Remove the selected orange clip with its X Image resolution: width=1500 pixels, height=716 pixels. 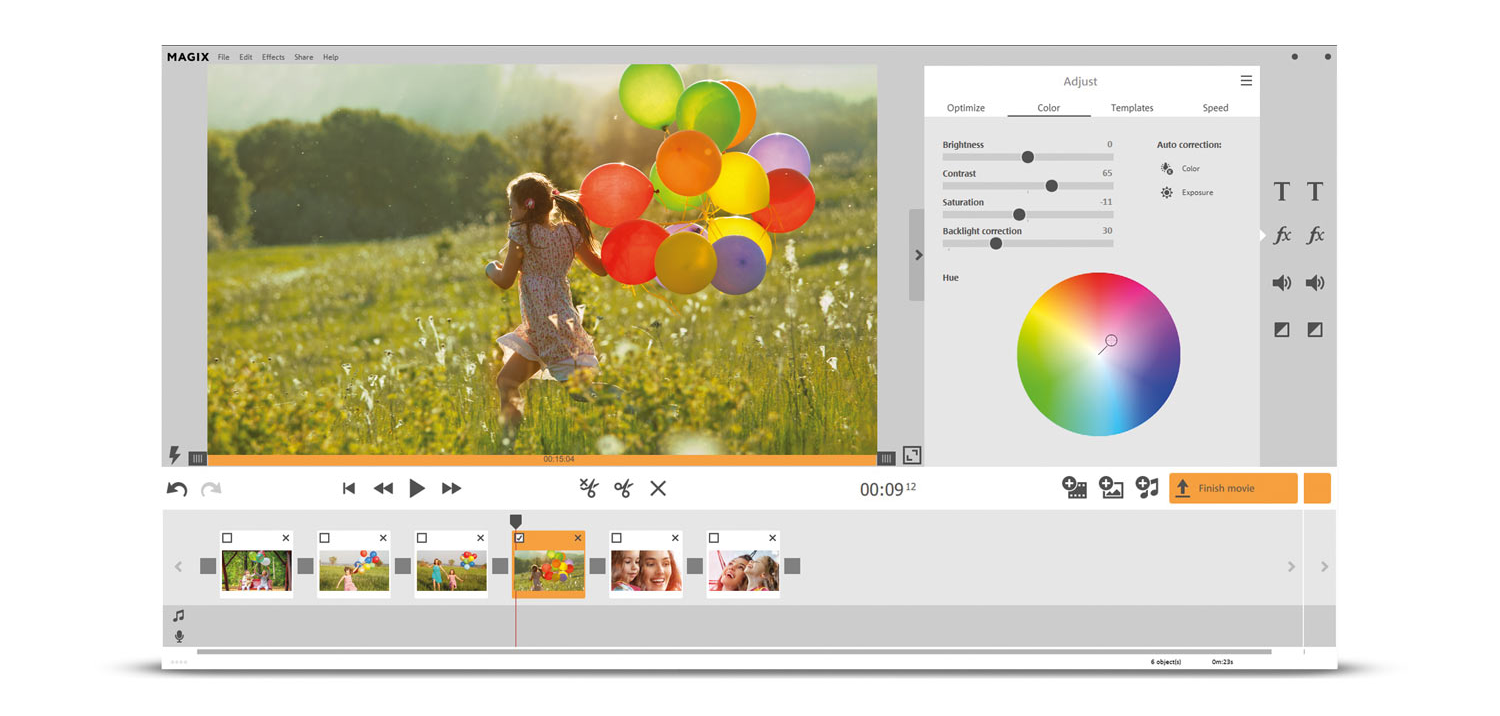(578, 538)
